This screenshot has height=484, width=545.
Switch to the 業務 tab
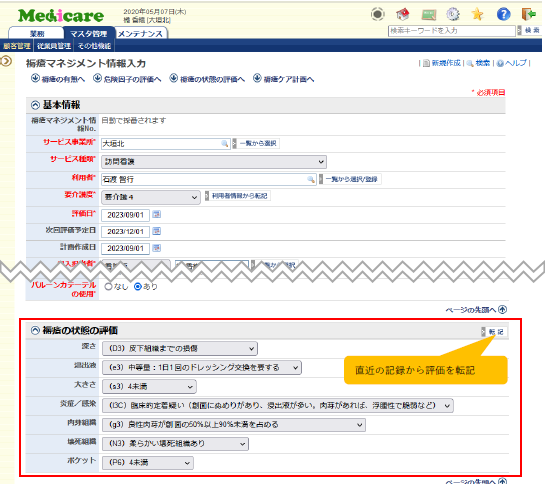(x=37, y=33)
